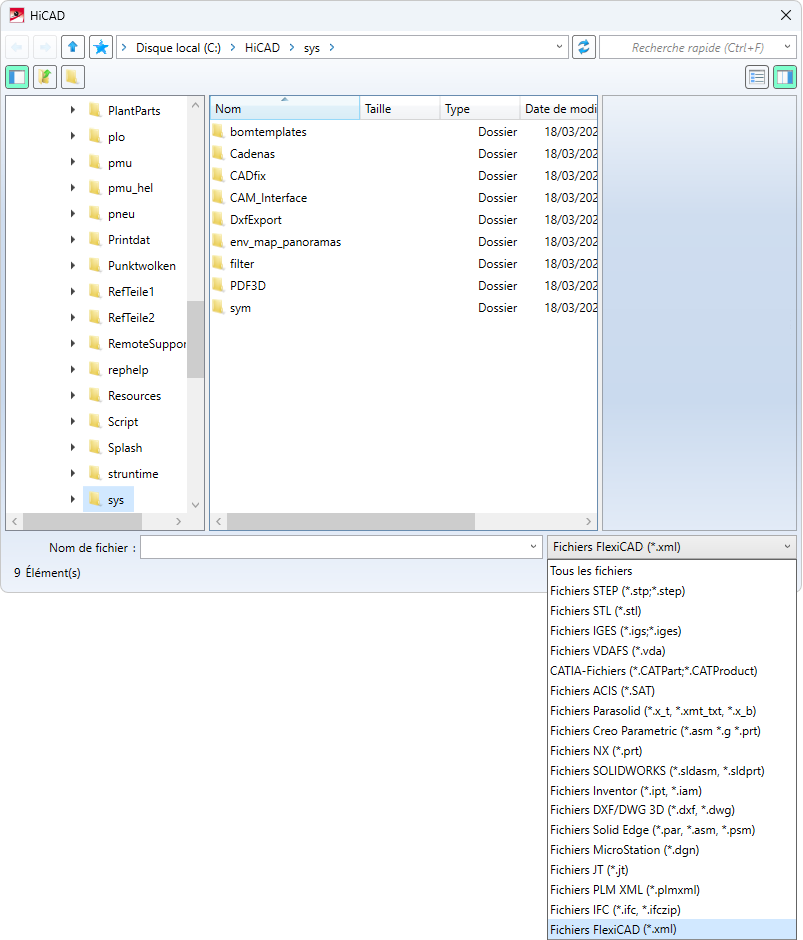Choose Fichiers Parasolid filter option
803x940 pixels.
[x=672, y=711]
